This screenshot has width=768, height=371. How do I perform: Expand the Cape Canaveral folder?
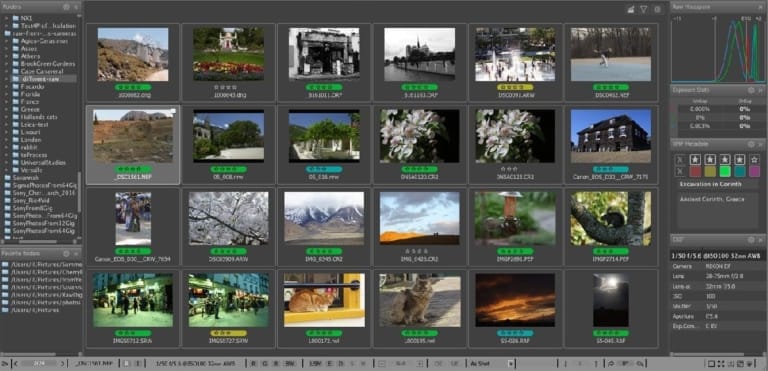click(6, 72)
